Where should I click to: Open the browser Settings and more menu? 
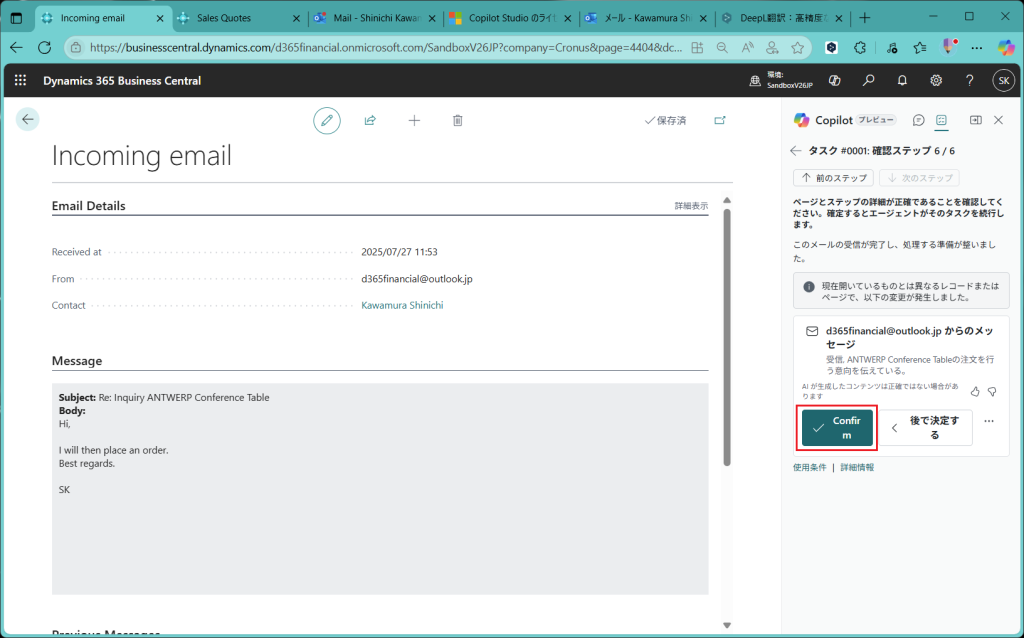point(976,48)
